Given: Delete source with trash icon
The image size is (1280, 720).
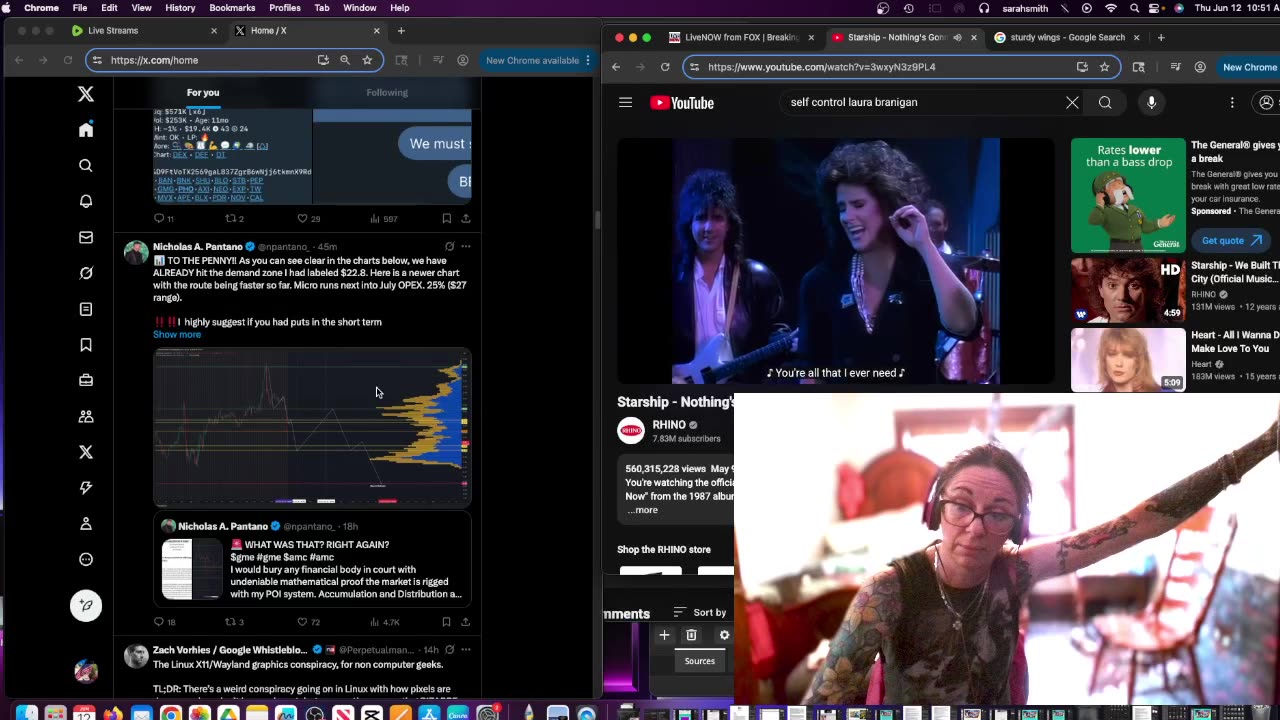Looking at the screenshot, I should (x=691, y=635).
